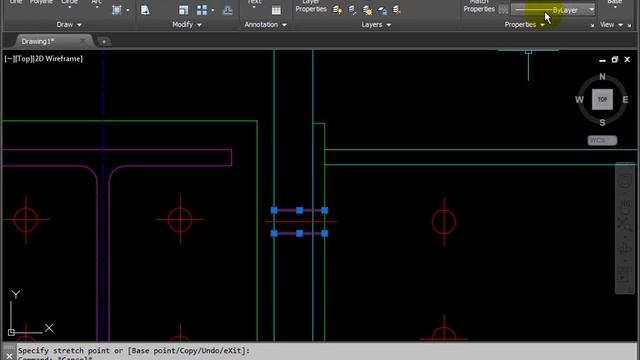The height and width of the screenshot is (360, 640).
Task: Open Layer Properties manager
Action: click(311, 6)
